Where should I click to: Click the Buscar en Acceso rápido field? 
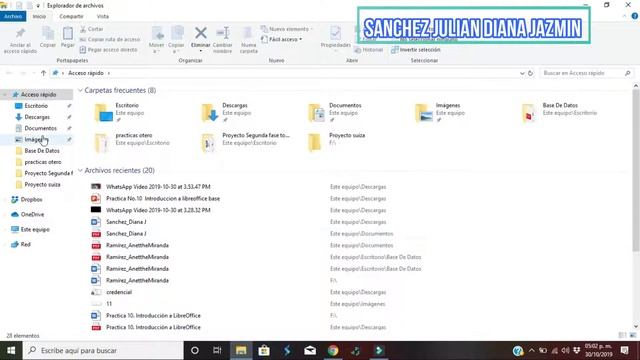pyautogui.click(x=586, y=73)
